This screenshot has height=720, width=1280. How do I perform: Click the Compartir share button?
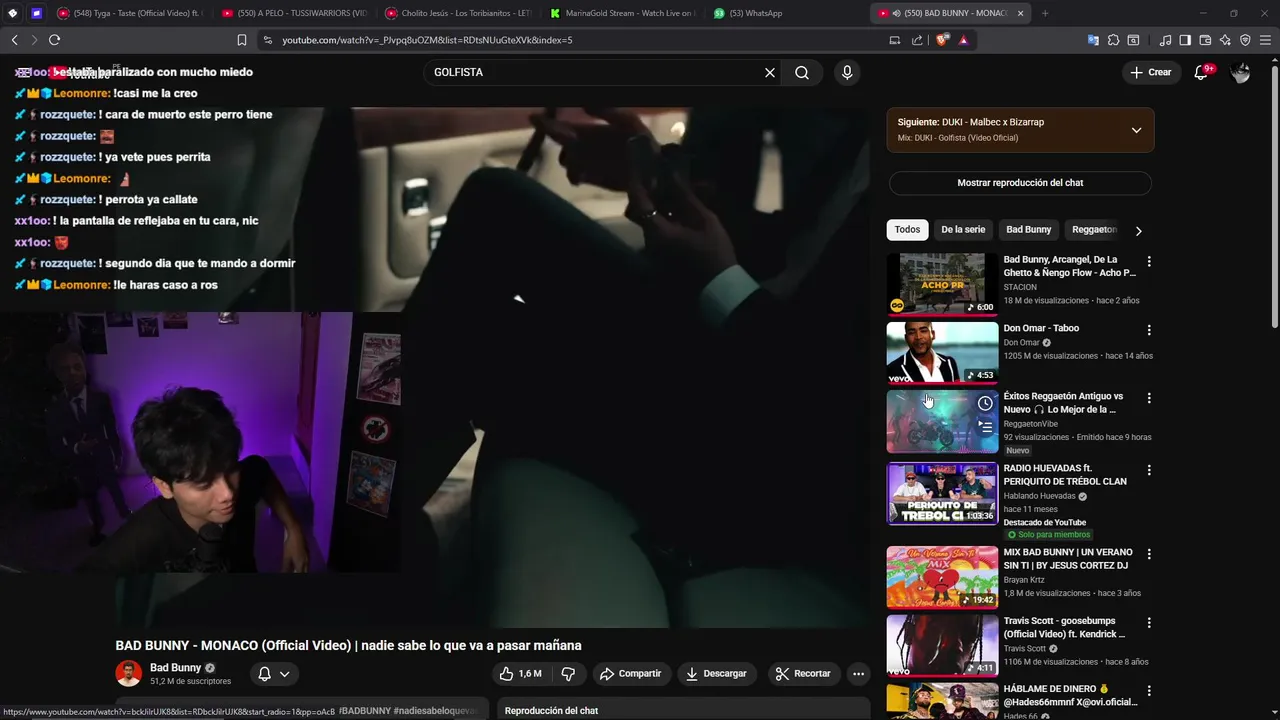coord(631,674)
